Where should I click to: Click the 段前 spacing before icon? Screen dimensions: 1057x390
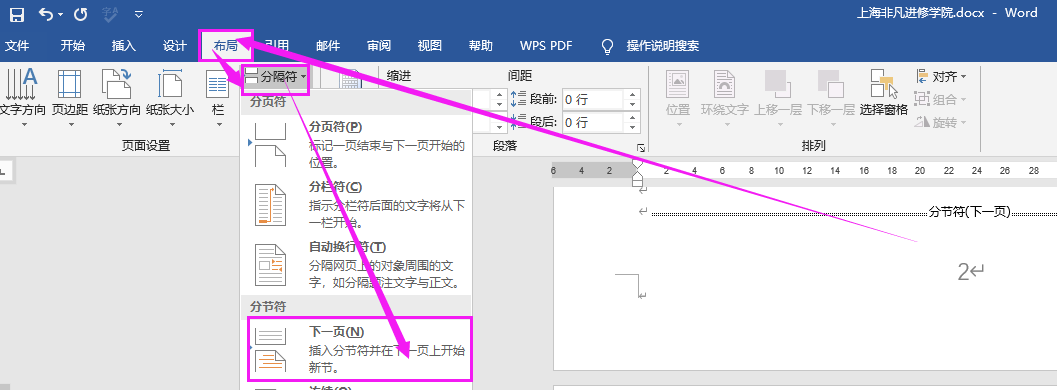click(518, 100)
